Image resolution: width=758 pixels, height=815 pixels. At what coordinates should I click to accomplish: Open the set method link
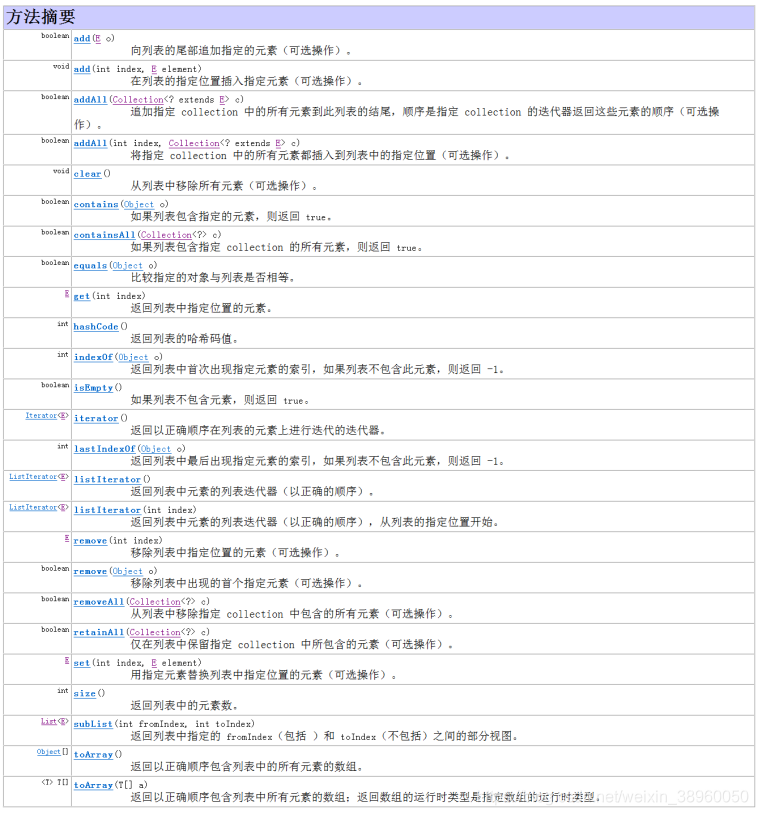click(82, 663)
